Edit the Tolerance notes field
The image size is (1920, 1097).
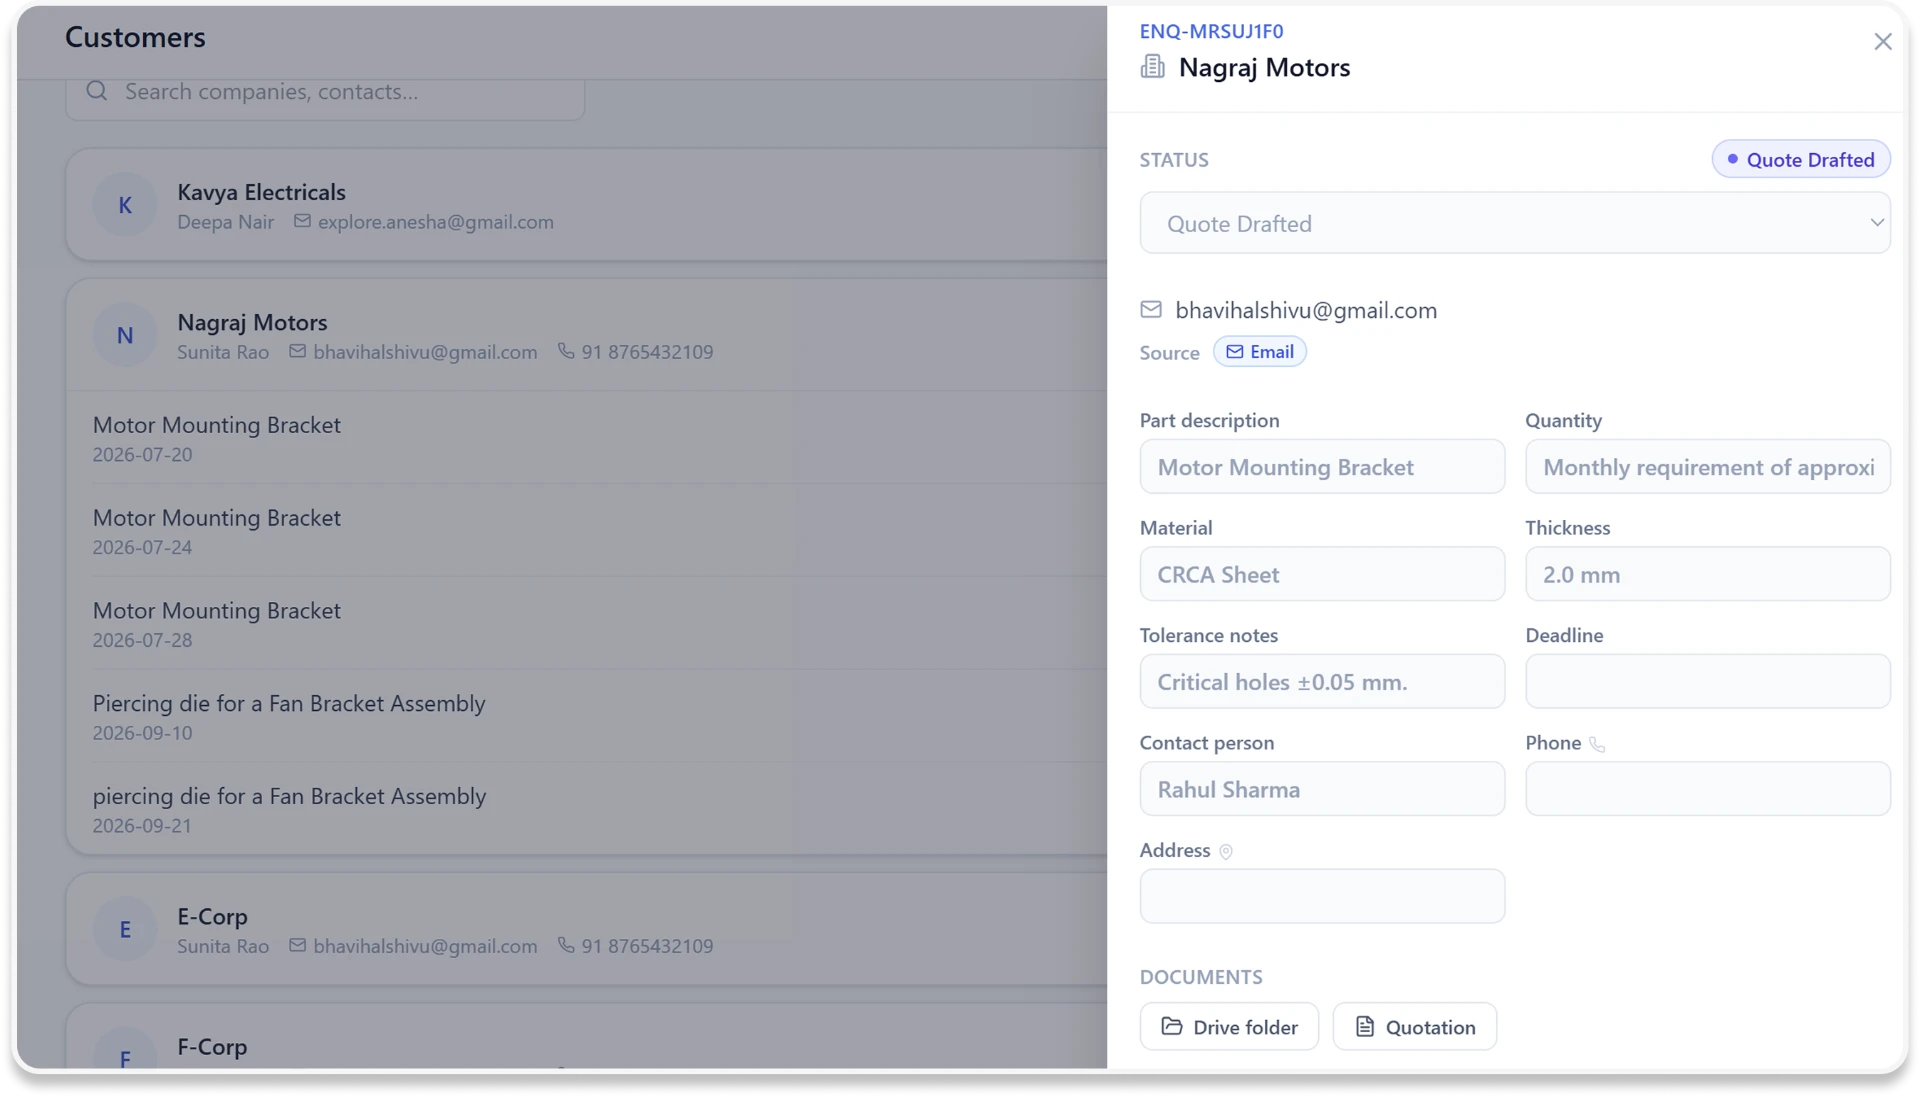[x=1322, y=682]
